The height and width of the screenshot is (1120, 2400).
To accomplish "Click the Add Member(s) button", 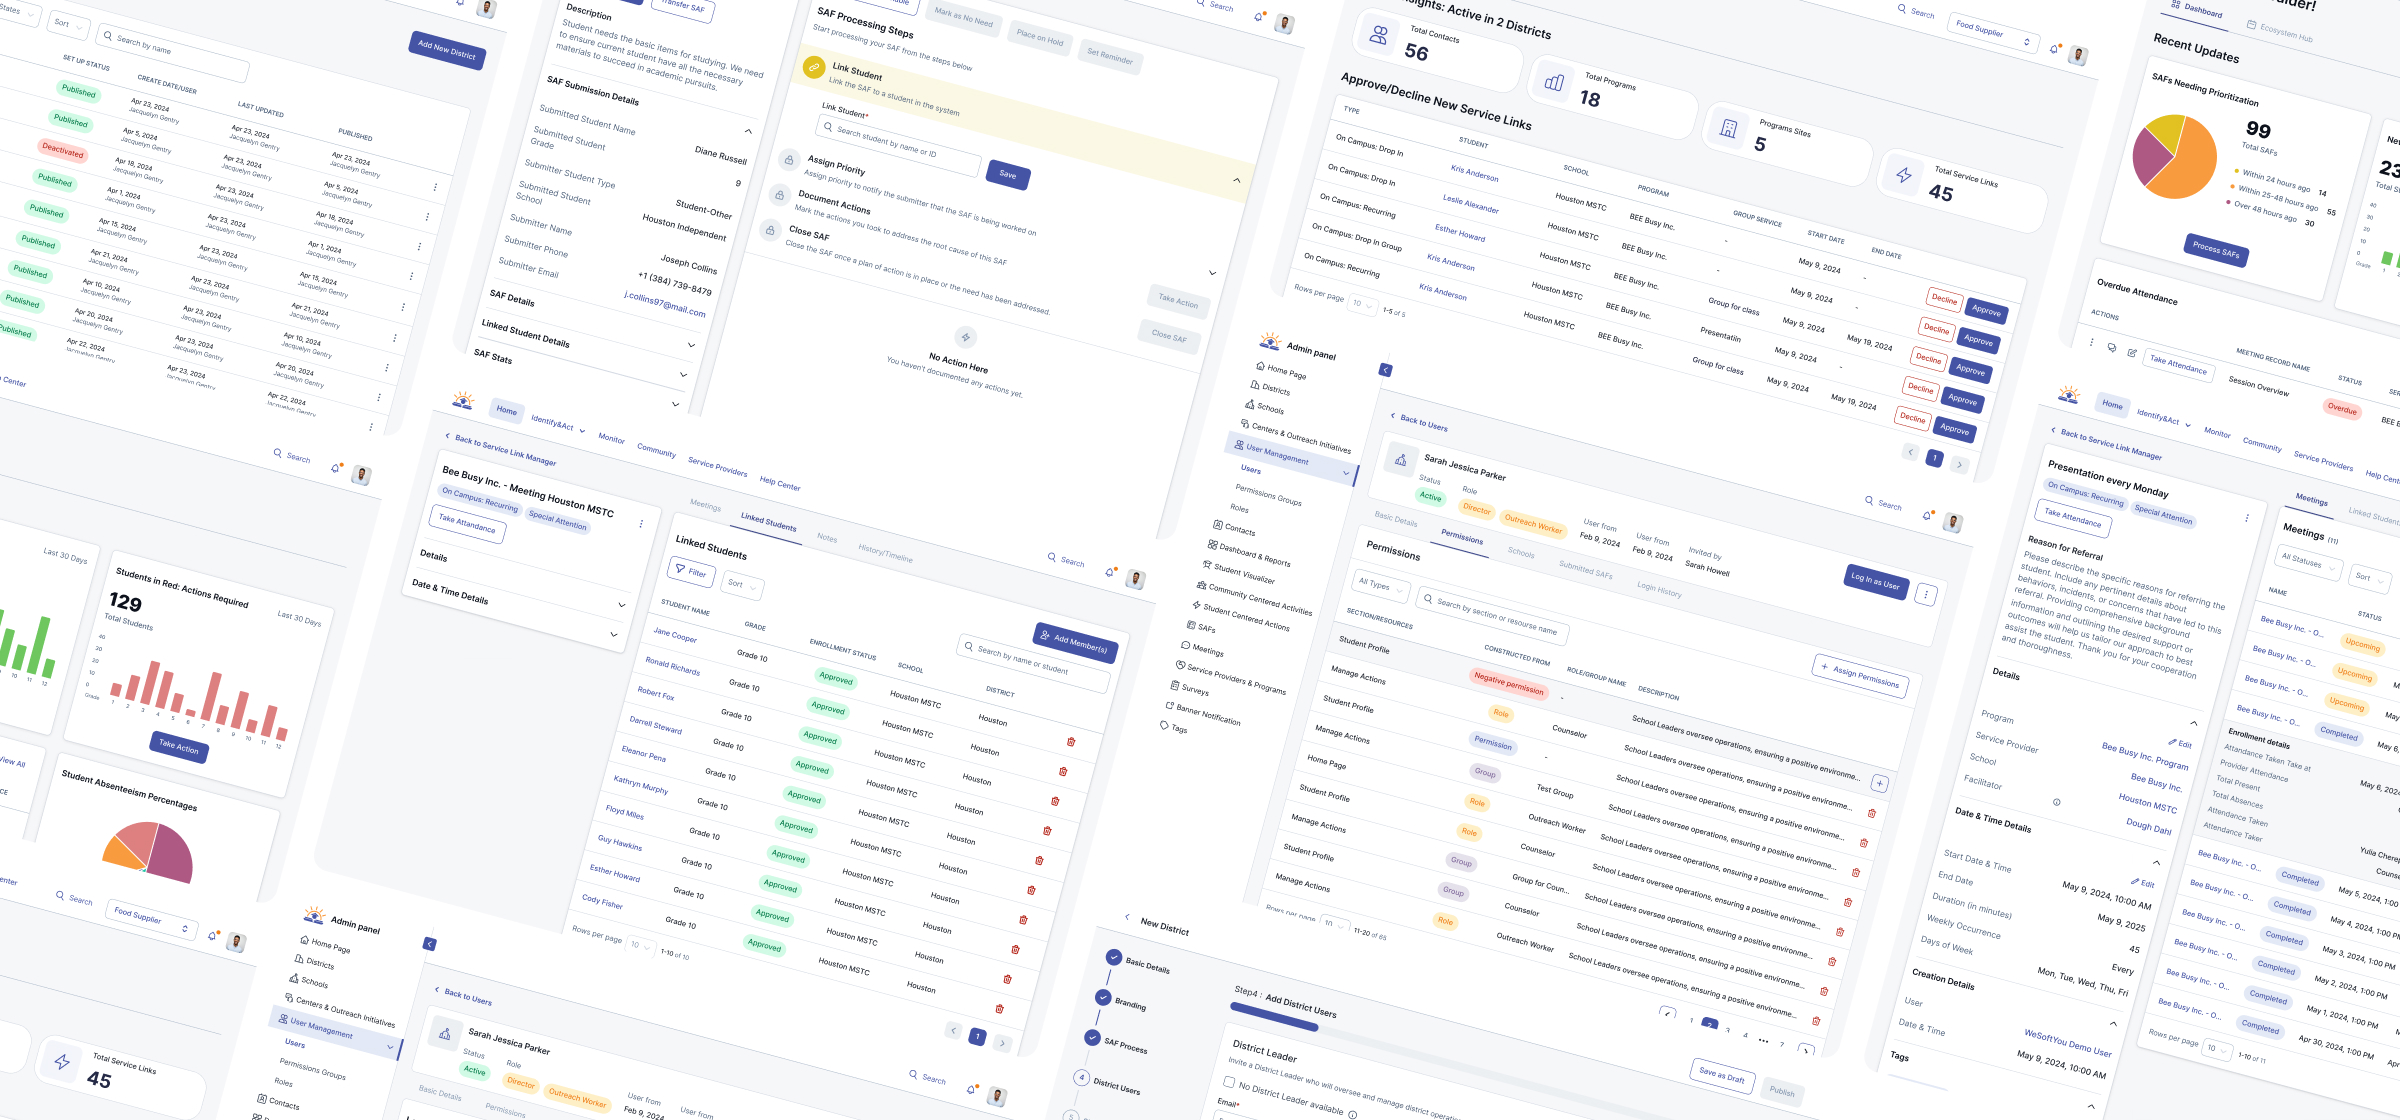I will point(1076,643).
